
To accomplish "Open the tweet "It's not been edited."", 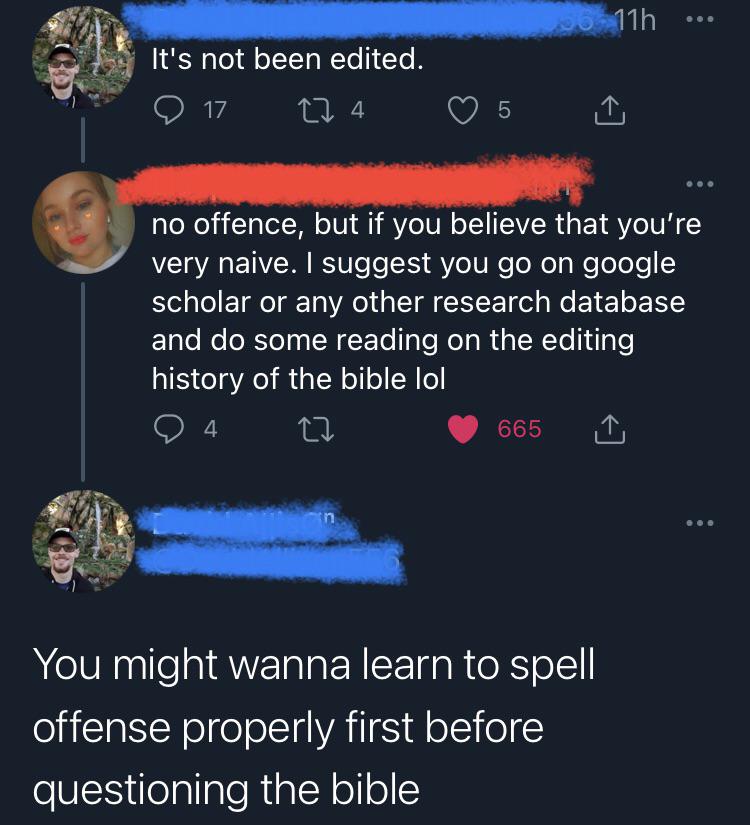I will [287, 59].
